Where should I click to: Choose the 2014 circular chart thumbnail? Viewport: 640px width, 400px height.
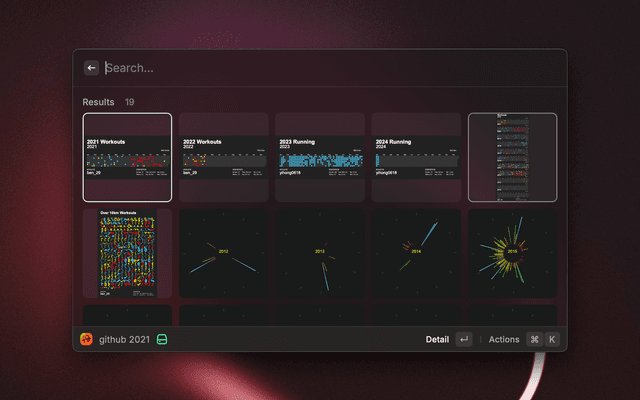(416, 253)
